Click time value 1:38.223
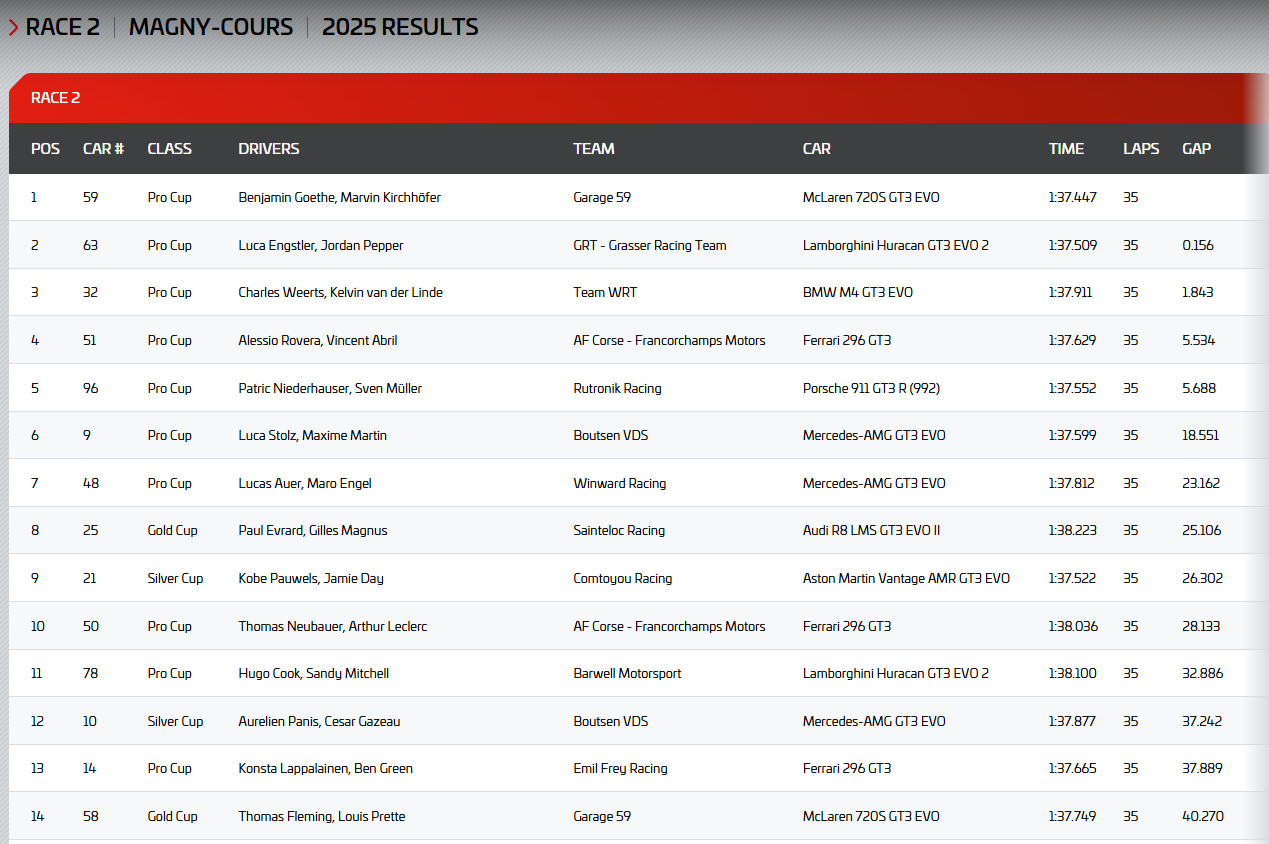The width and height of the screenshot is (1269, 844). pos(1073,531)
